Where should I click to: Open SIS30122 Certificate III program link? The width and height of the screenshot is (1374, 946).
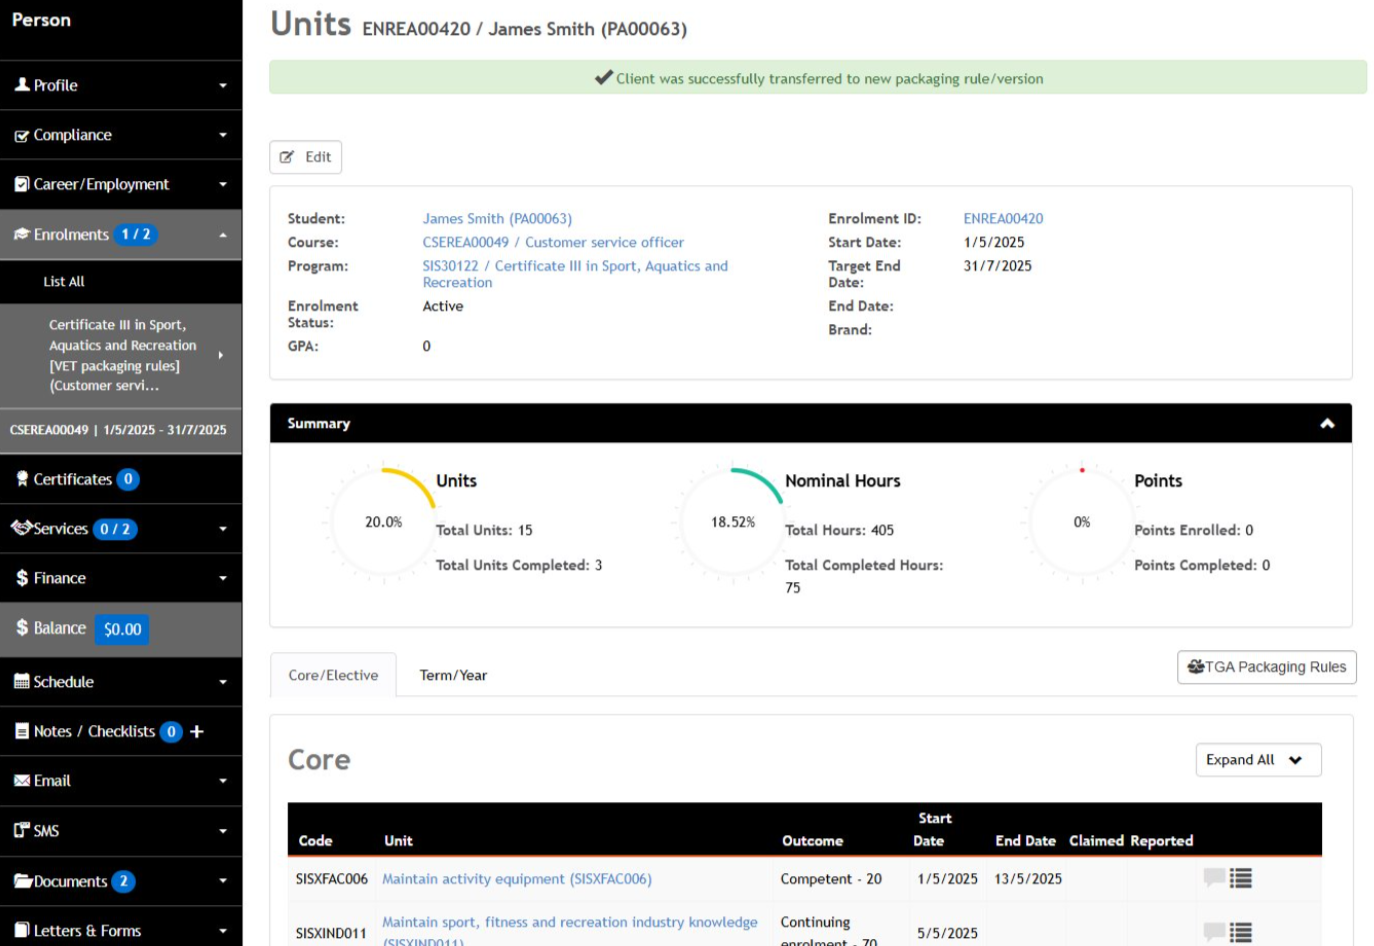point(575,274)
